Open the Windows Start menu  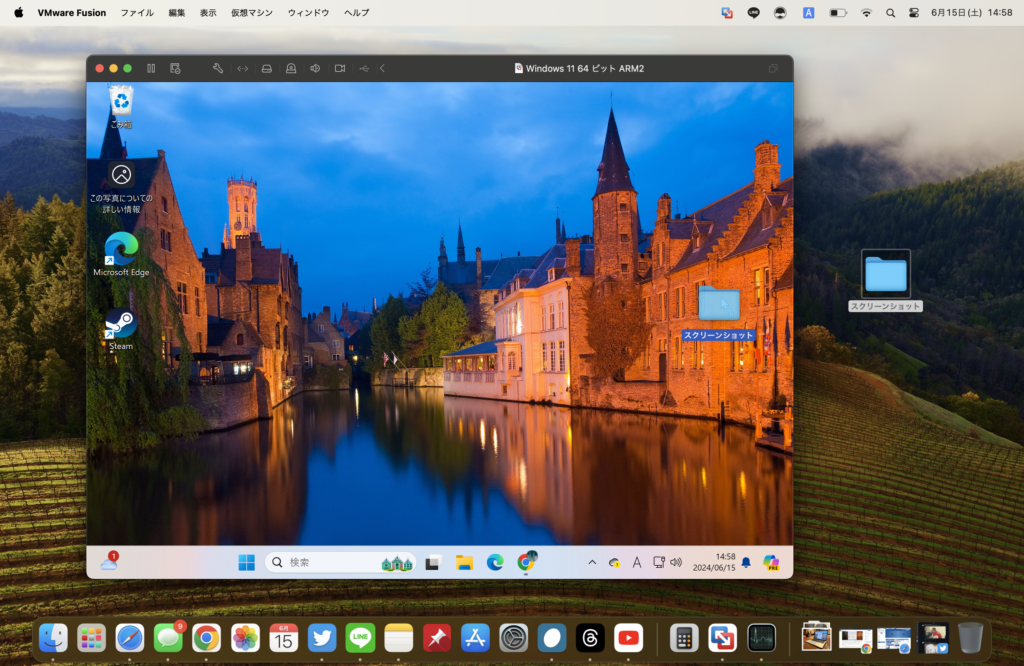pyautogui.click(x=246, y=562)
